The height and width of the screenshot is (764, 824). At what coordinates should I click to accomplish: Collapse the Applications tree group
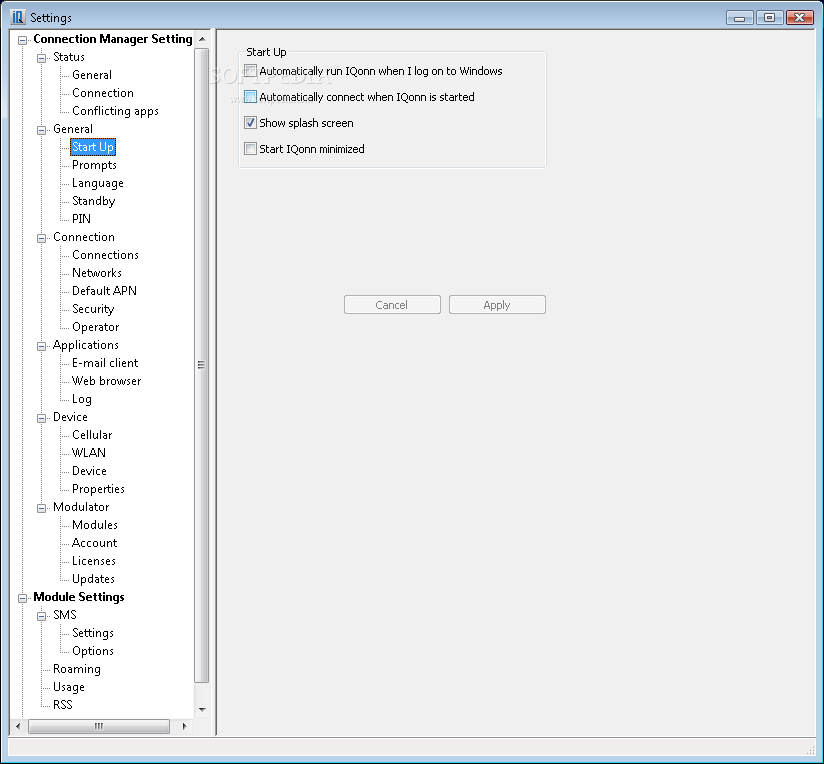[42, 346]
